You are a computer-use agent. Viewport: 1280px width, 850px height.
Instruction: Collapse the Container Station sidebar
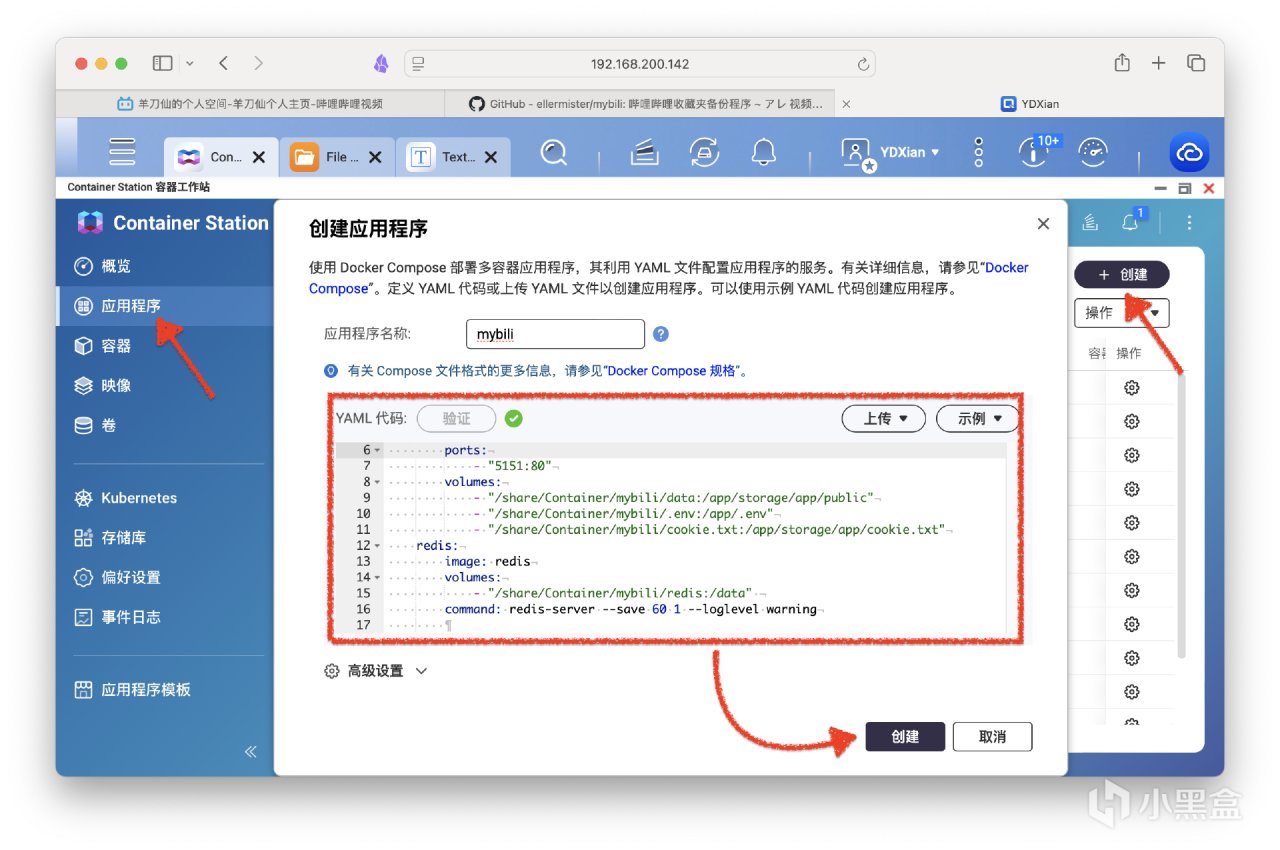click(250, 751)
